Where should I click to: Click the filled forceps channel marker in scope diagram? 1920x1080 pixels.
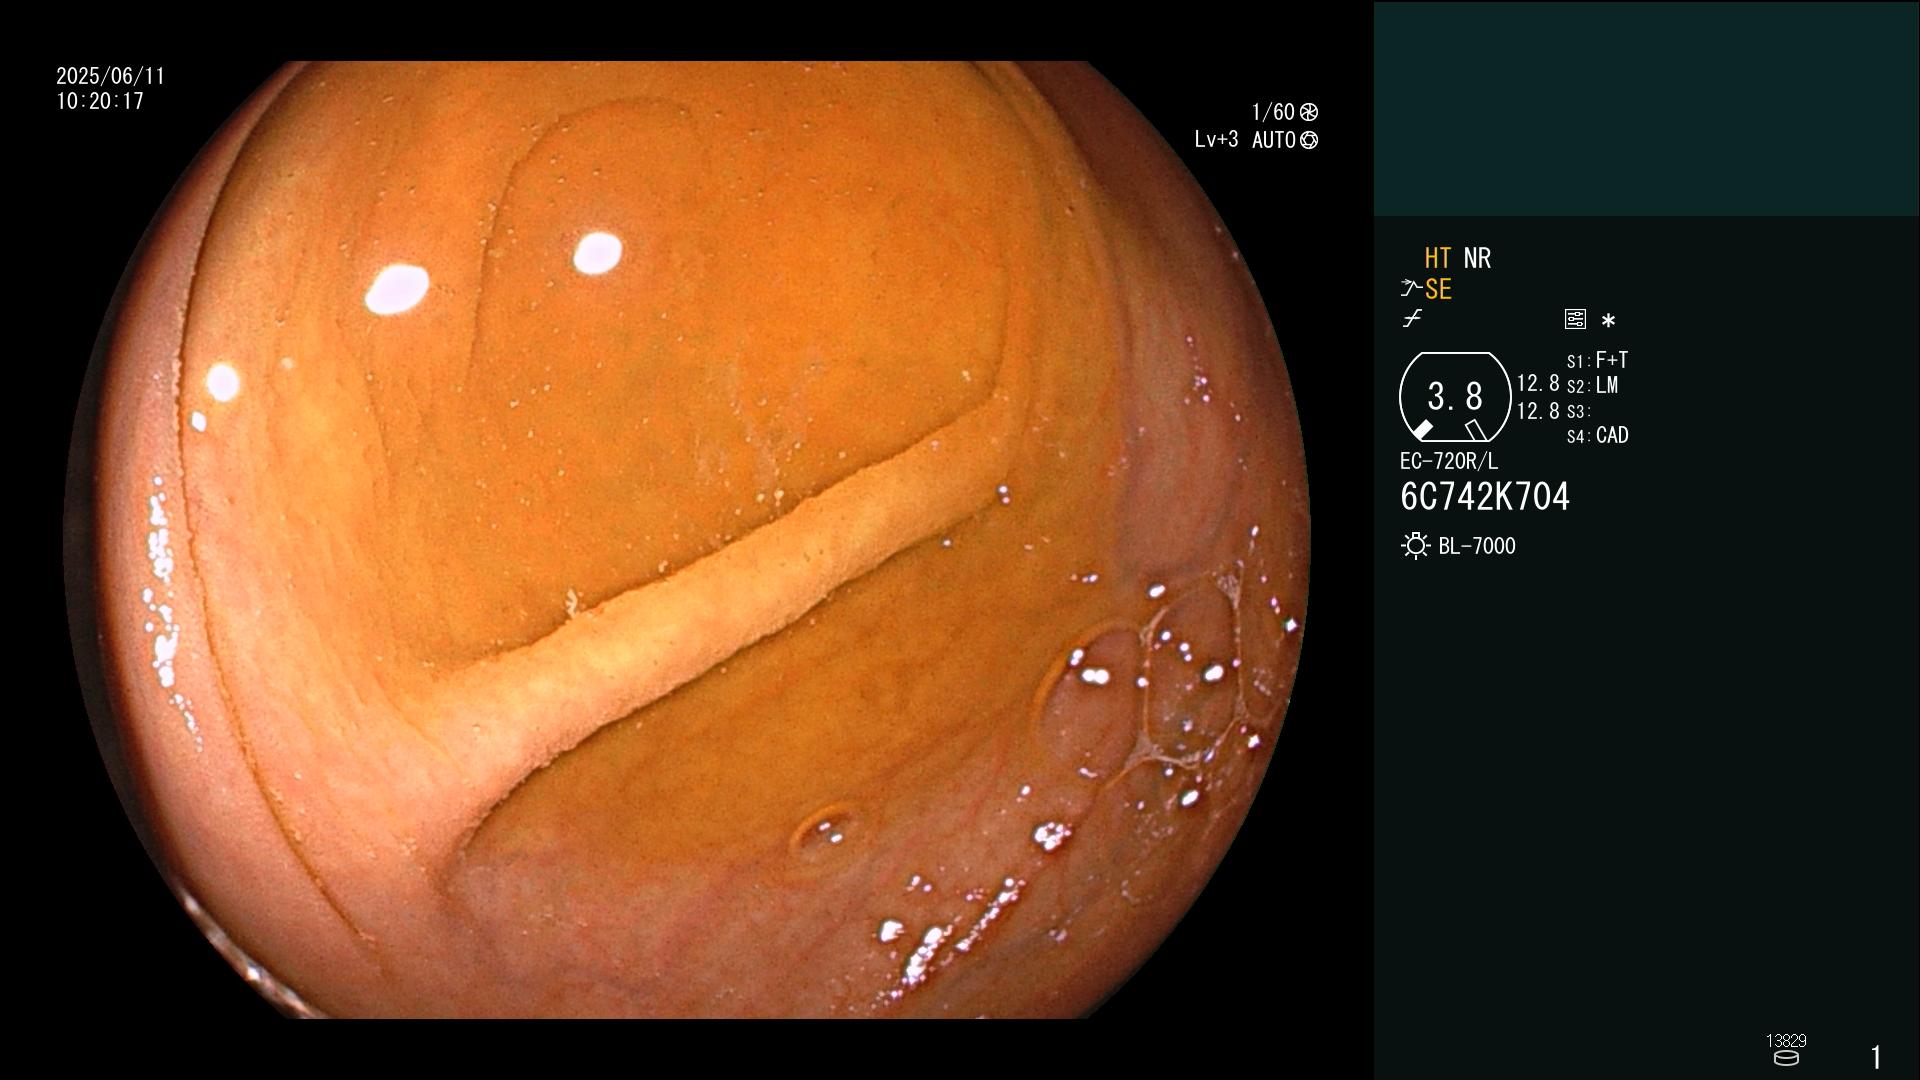coord(1422,430)
